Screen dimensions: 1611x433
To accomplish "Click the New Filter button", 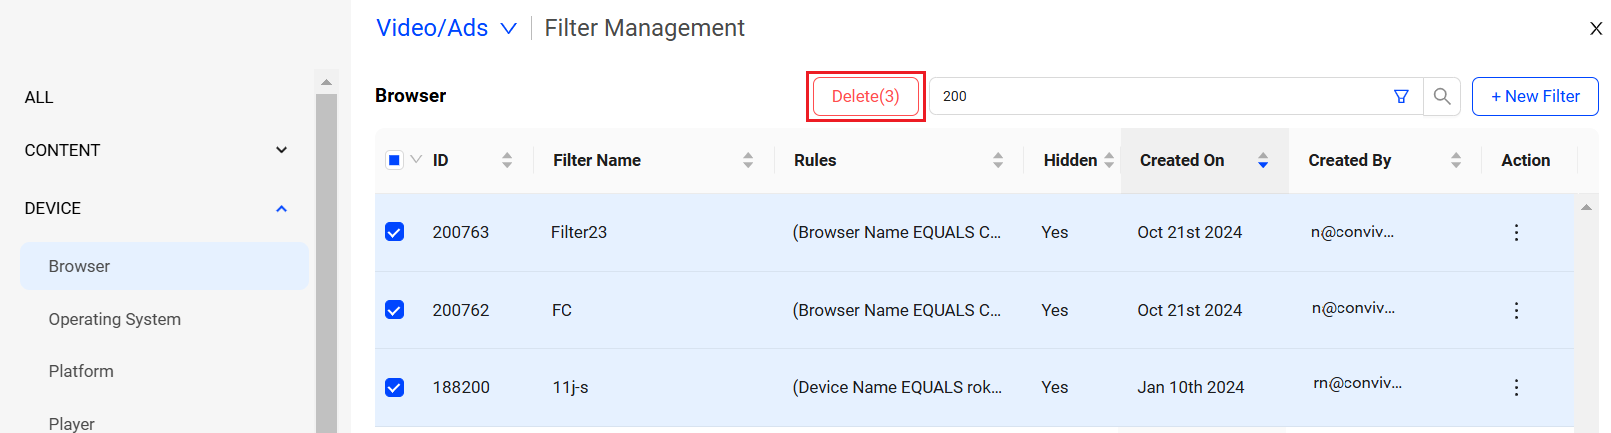I will tap(1535, 96).
